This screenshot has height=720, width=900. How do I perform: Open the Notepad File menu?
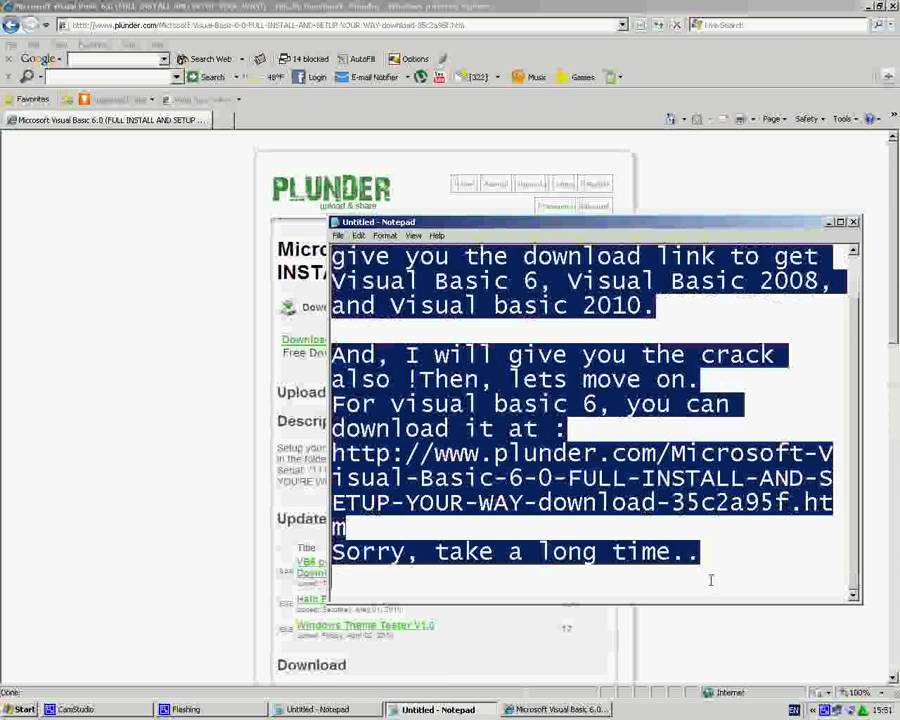pos(338,236)
